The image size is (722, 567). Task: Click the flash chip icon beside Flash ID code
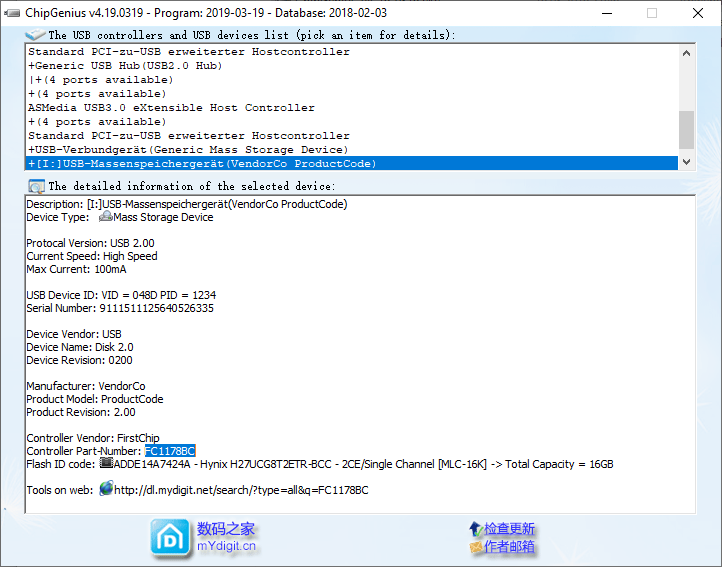(x=106, y=463)
